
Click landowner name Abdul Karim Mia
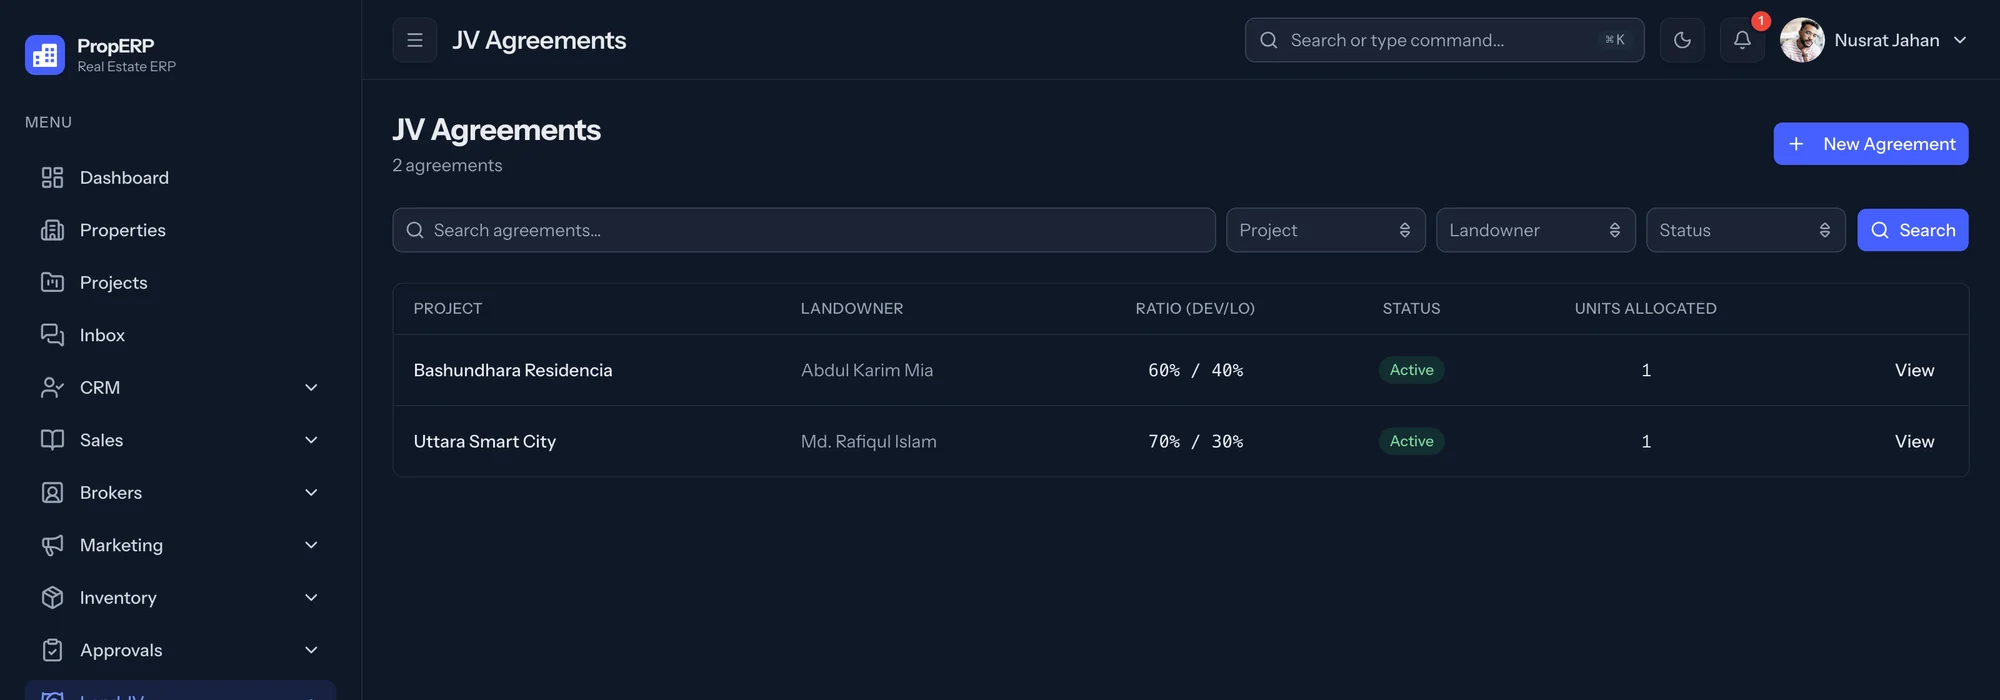867,370
